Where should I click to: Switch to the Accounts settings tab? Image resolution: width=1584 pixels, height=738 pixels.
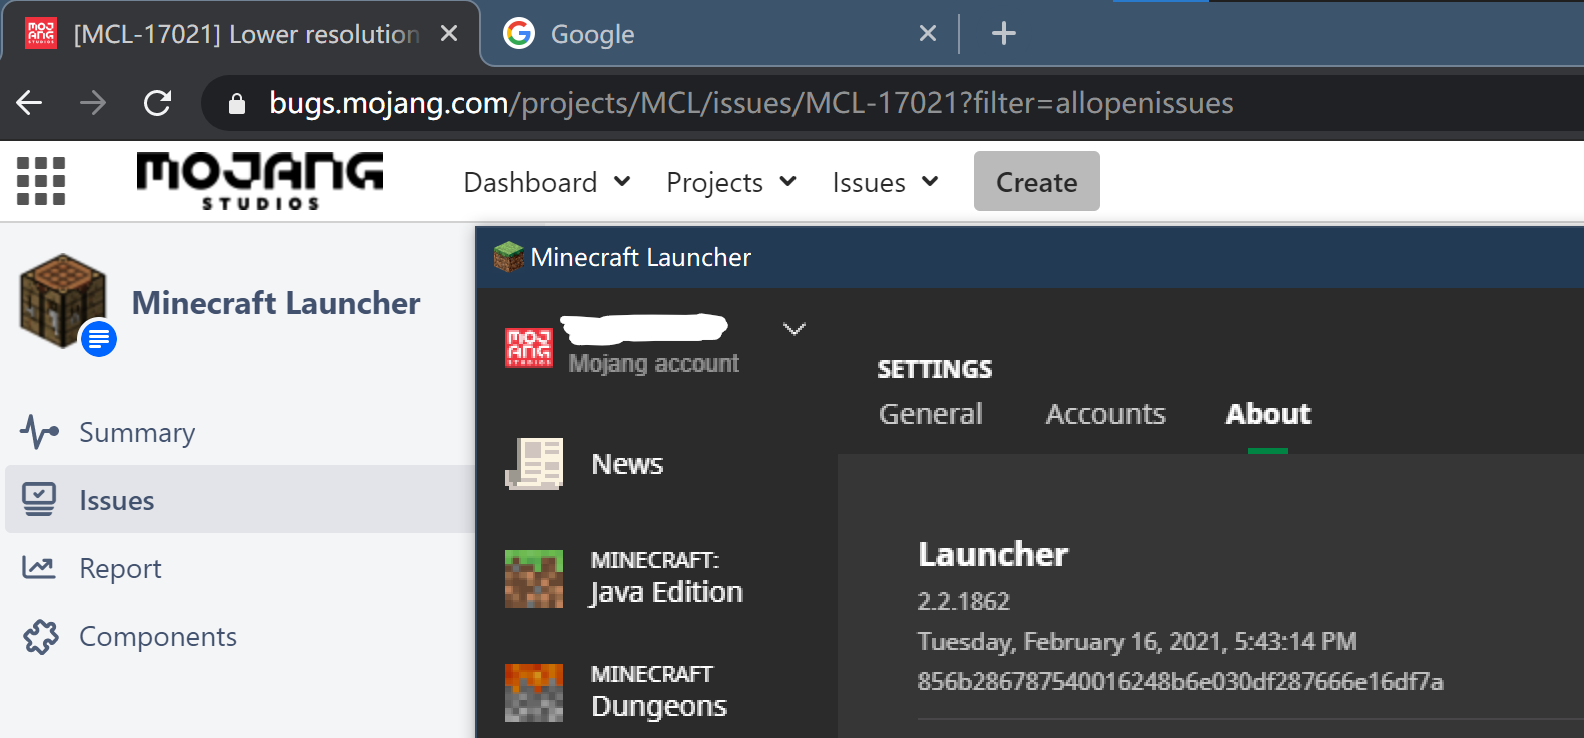(x=1105, y=414)
